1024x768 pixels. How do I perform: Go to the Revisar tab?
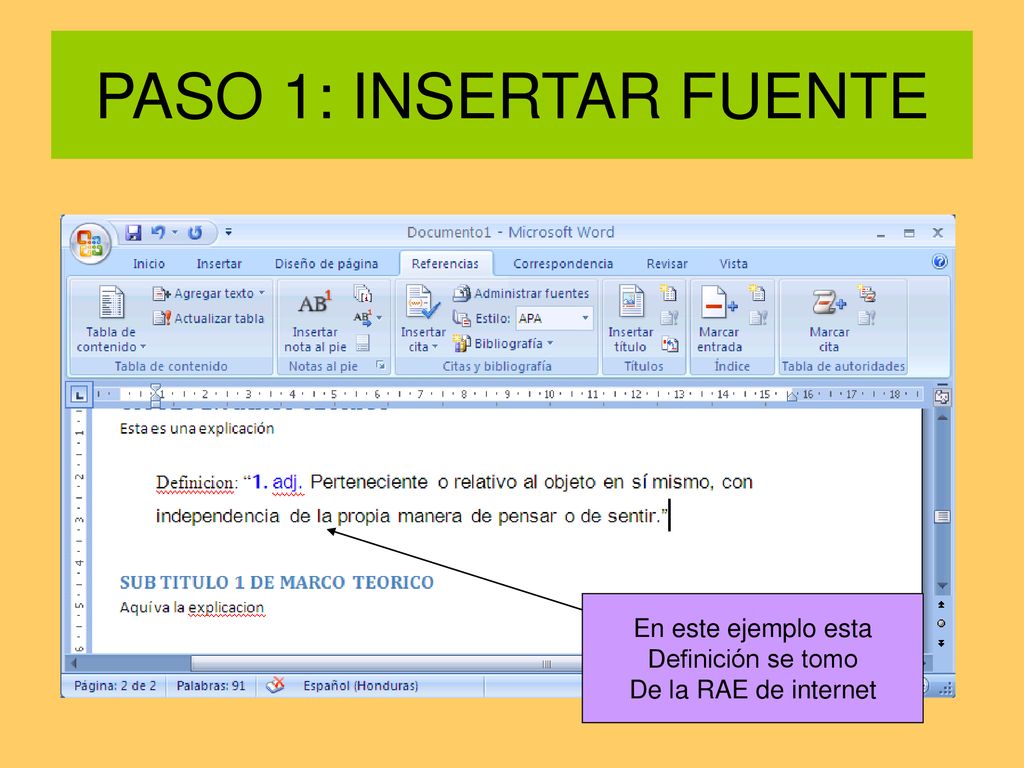click(x=667, y=264)
